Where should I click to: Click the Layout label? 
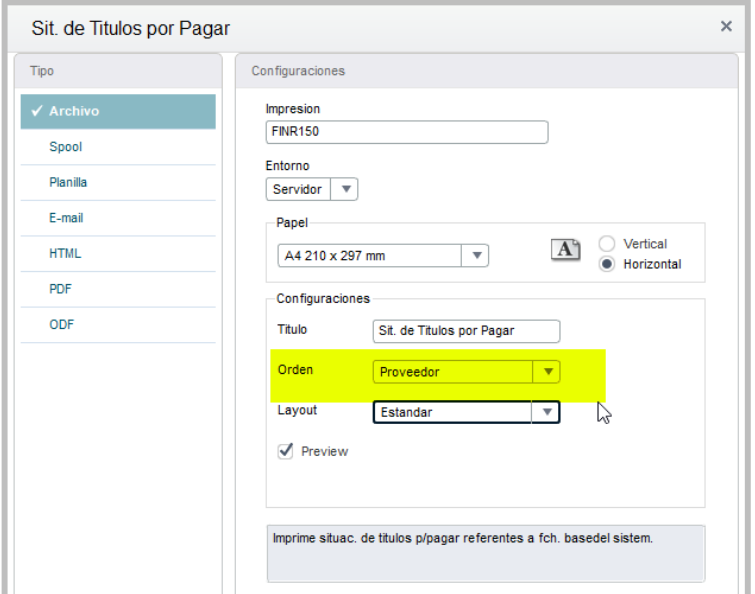297,410
